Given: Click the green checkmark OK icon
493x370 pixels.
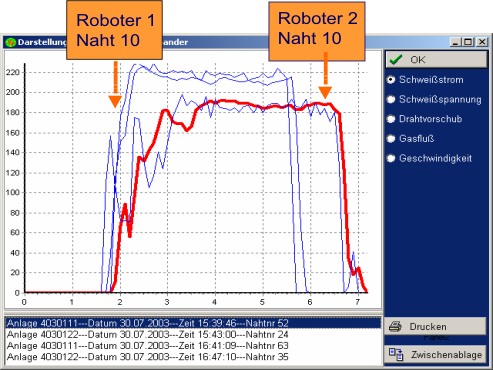Looking at the screenshot, I should point(396,60).
